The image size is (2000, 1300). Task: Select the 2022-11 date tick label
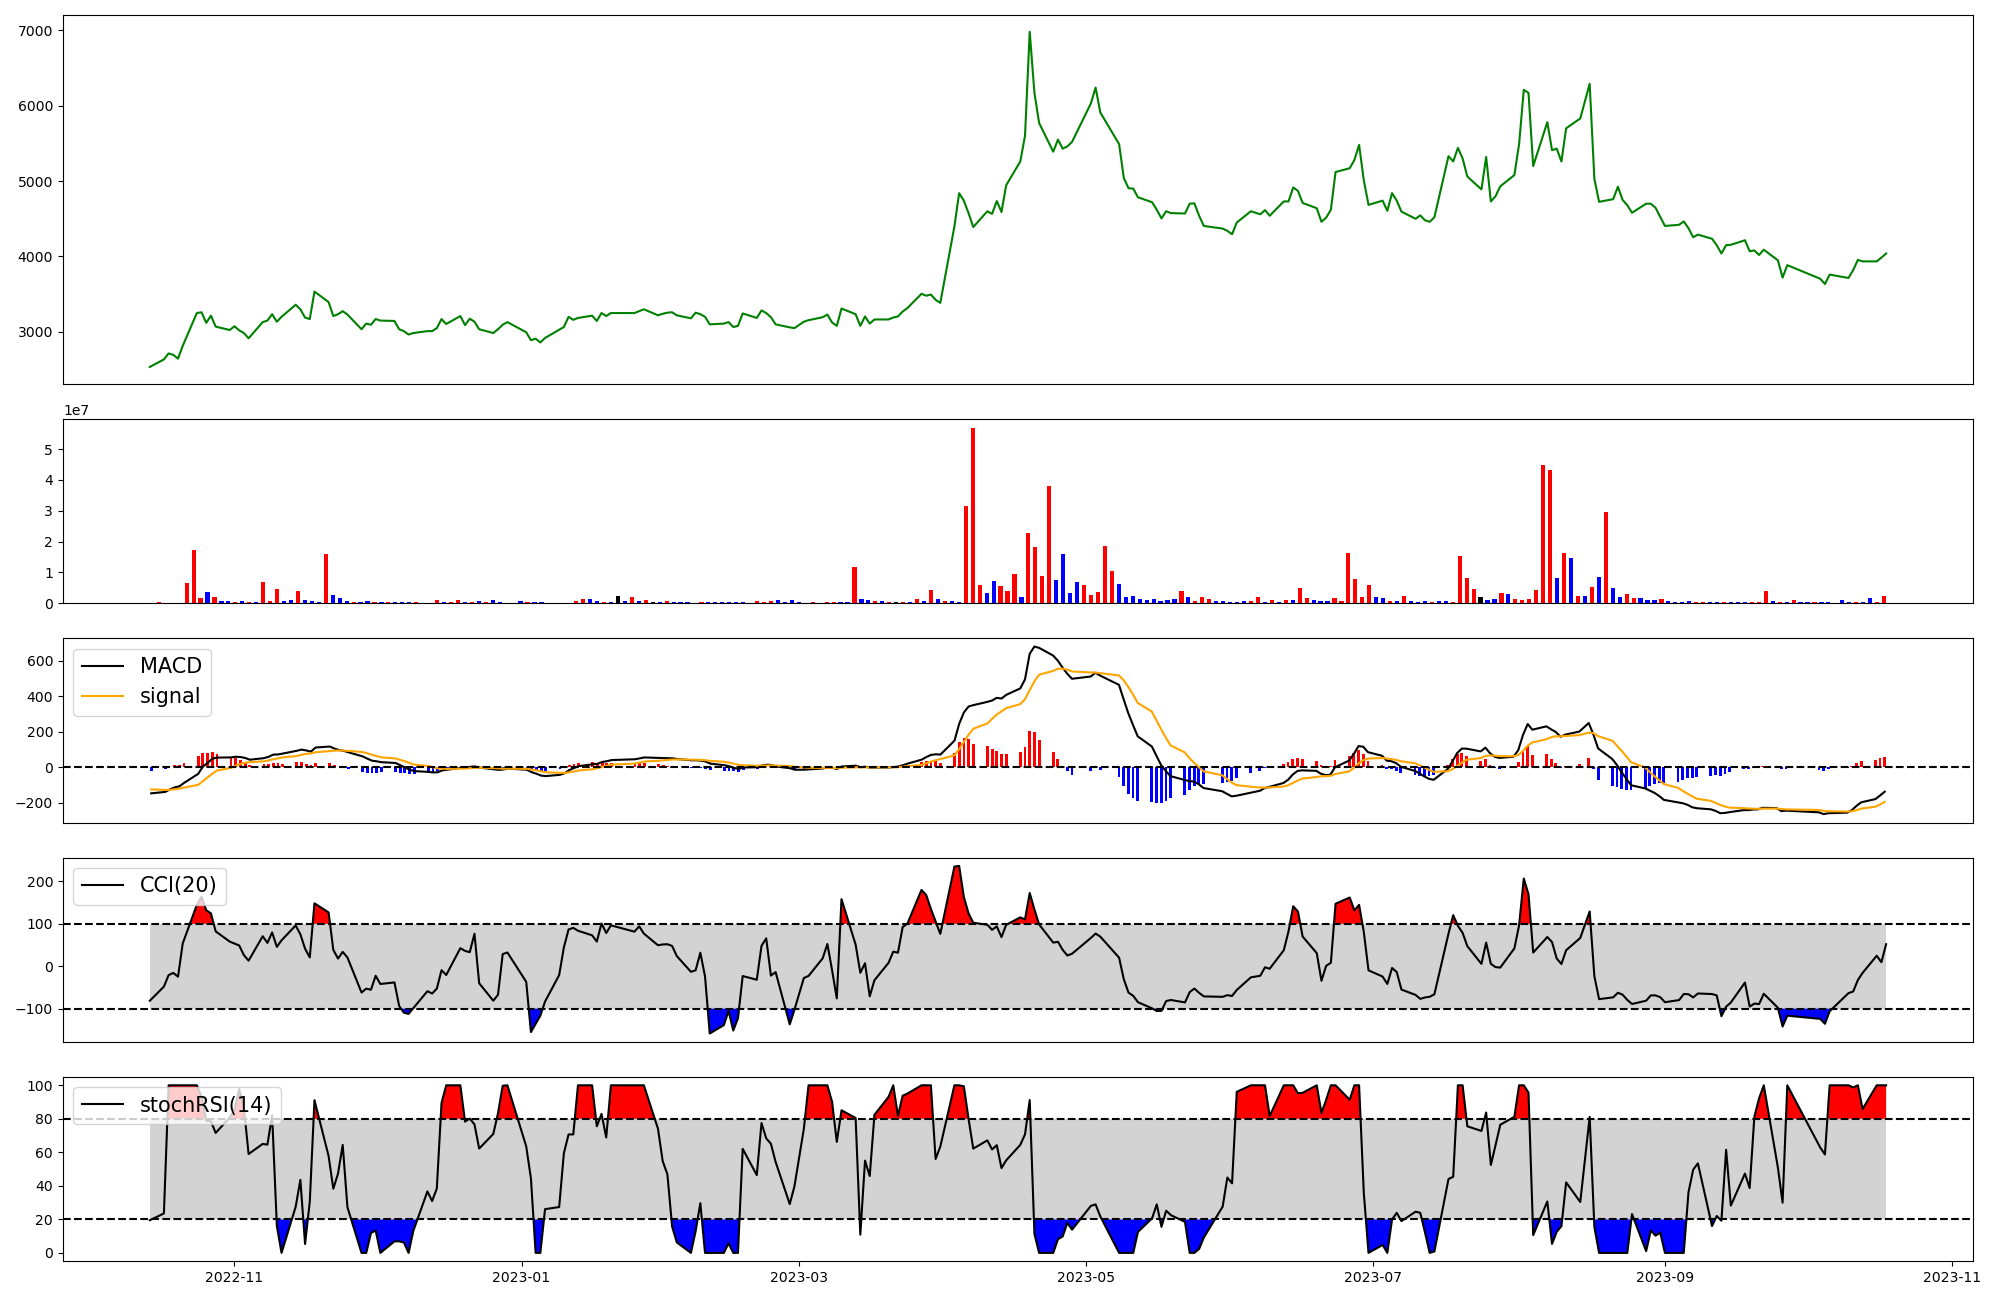233,1276
